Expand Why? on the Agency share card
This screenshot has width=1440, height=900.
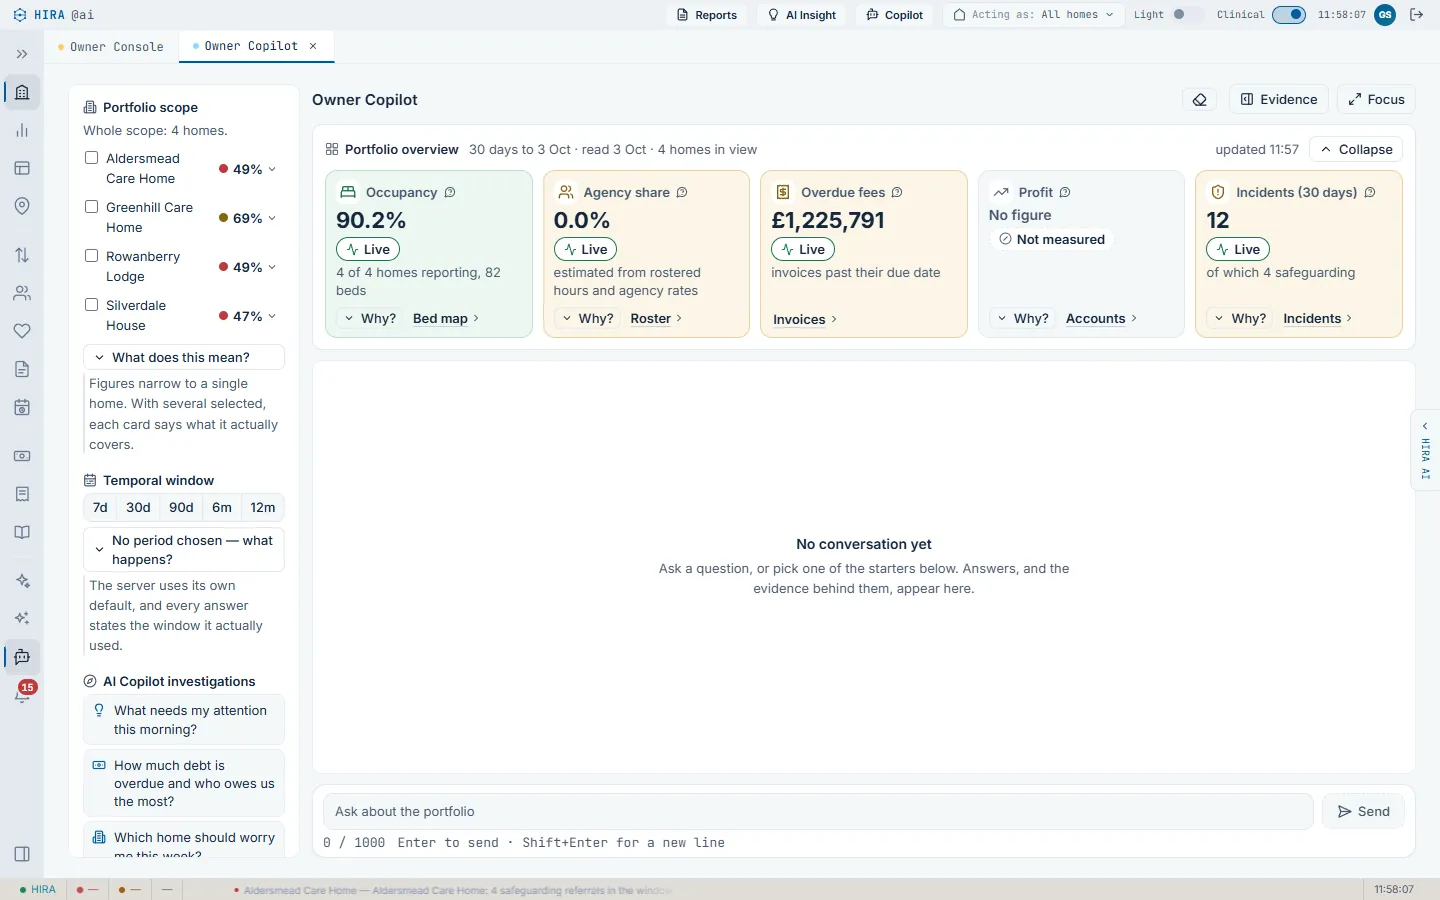point(588,319)
